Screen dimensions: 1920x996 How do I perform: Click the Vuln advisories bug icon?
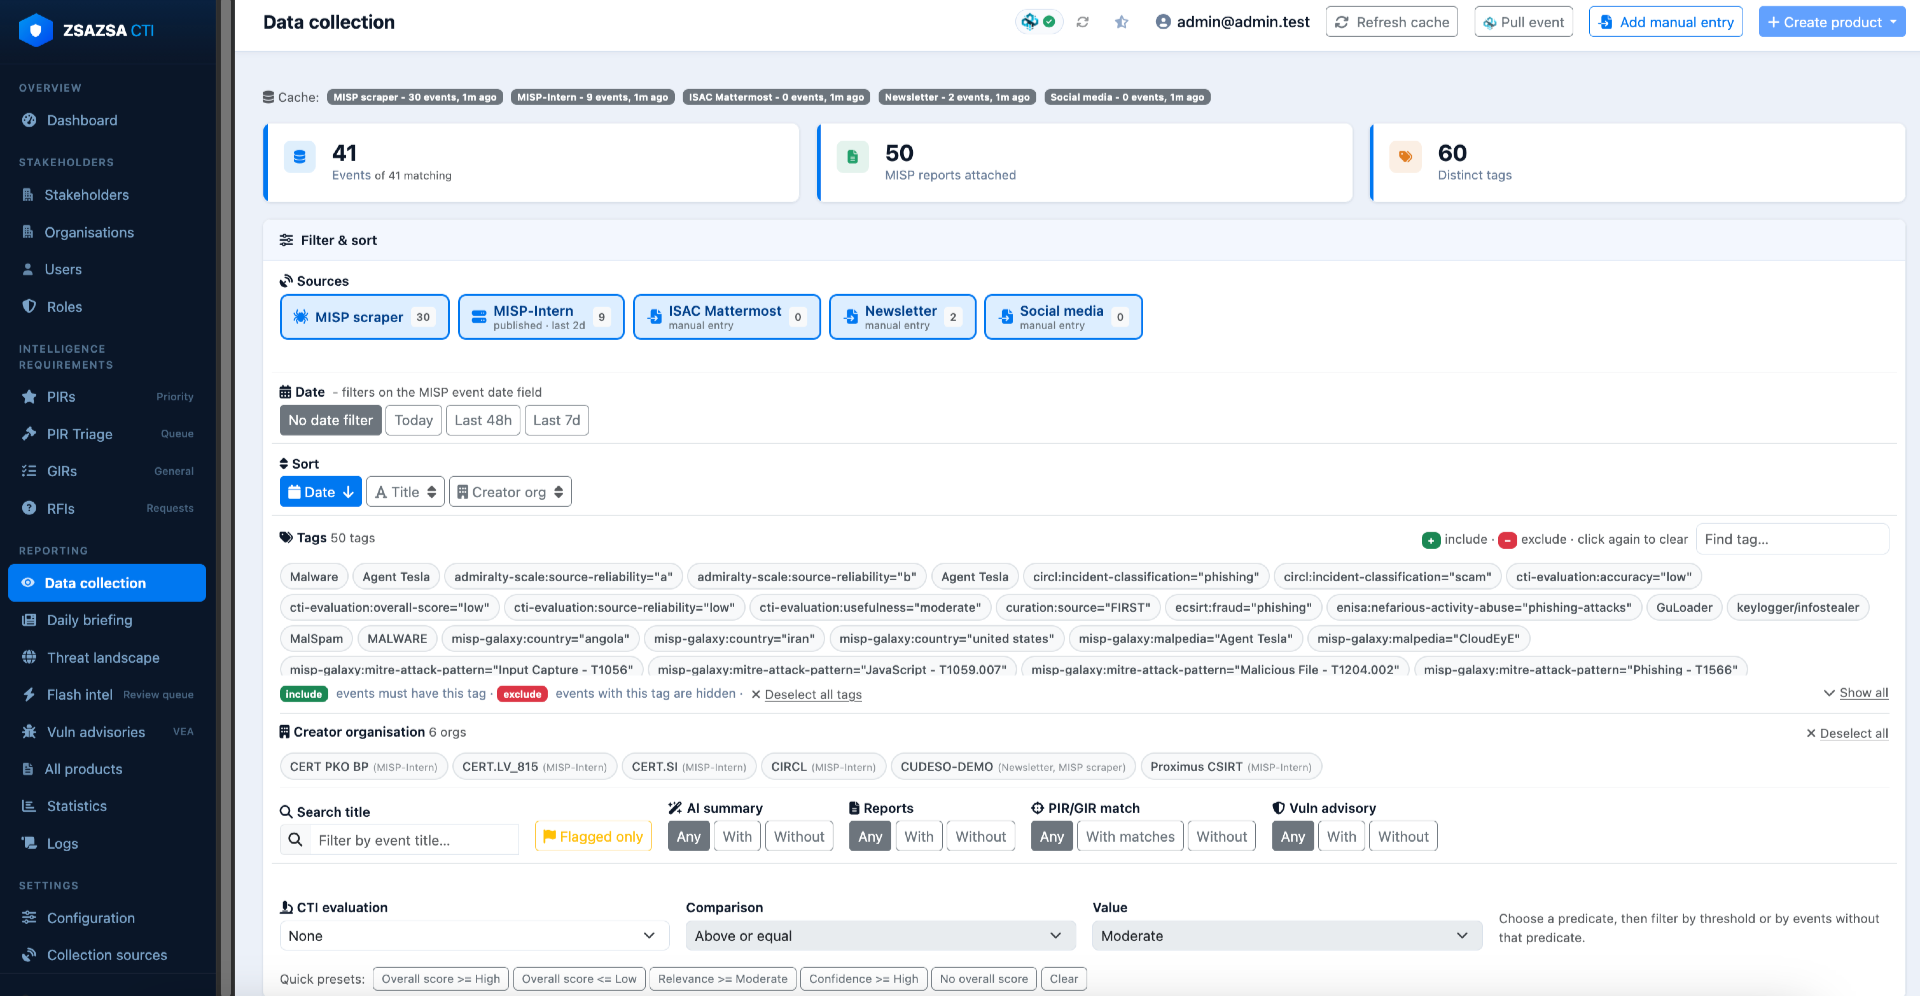pos(29,732)
